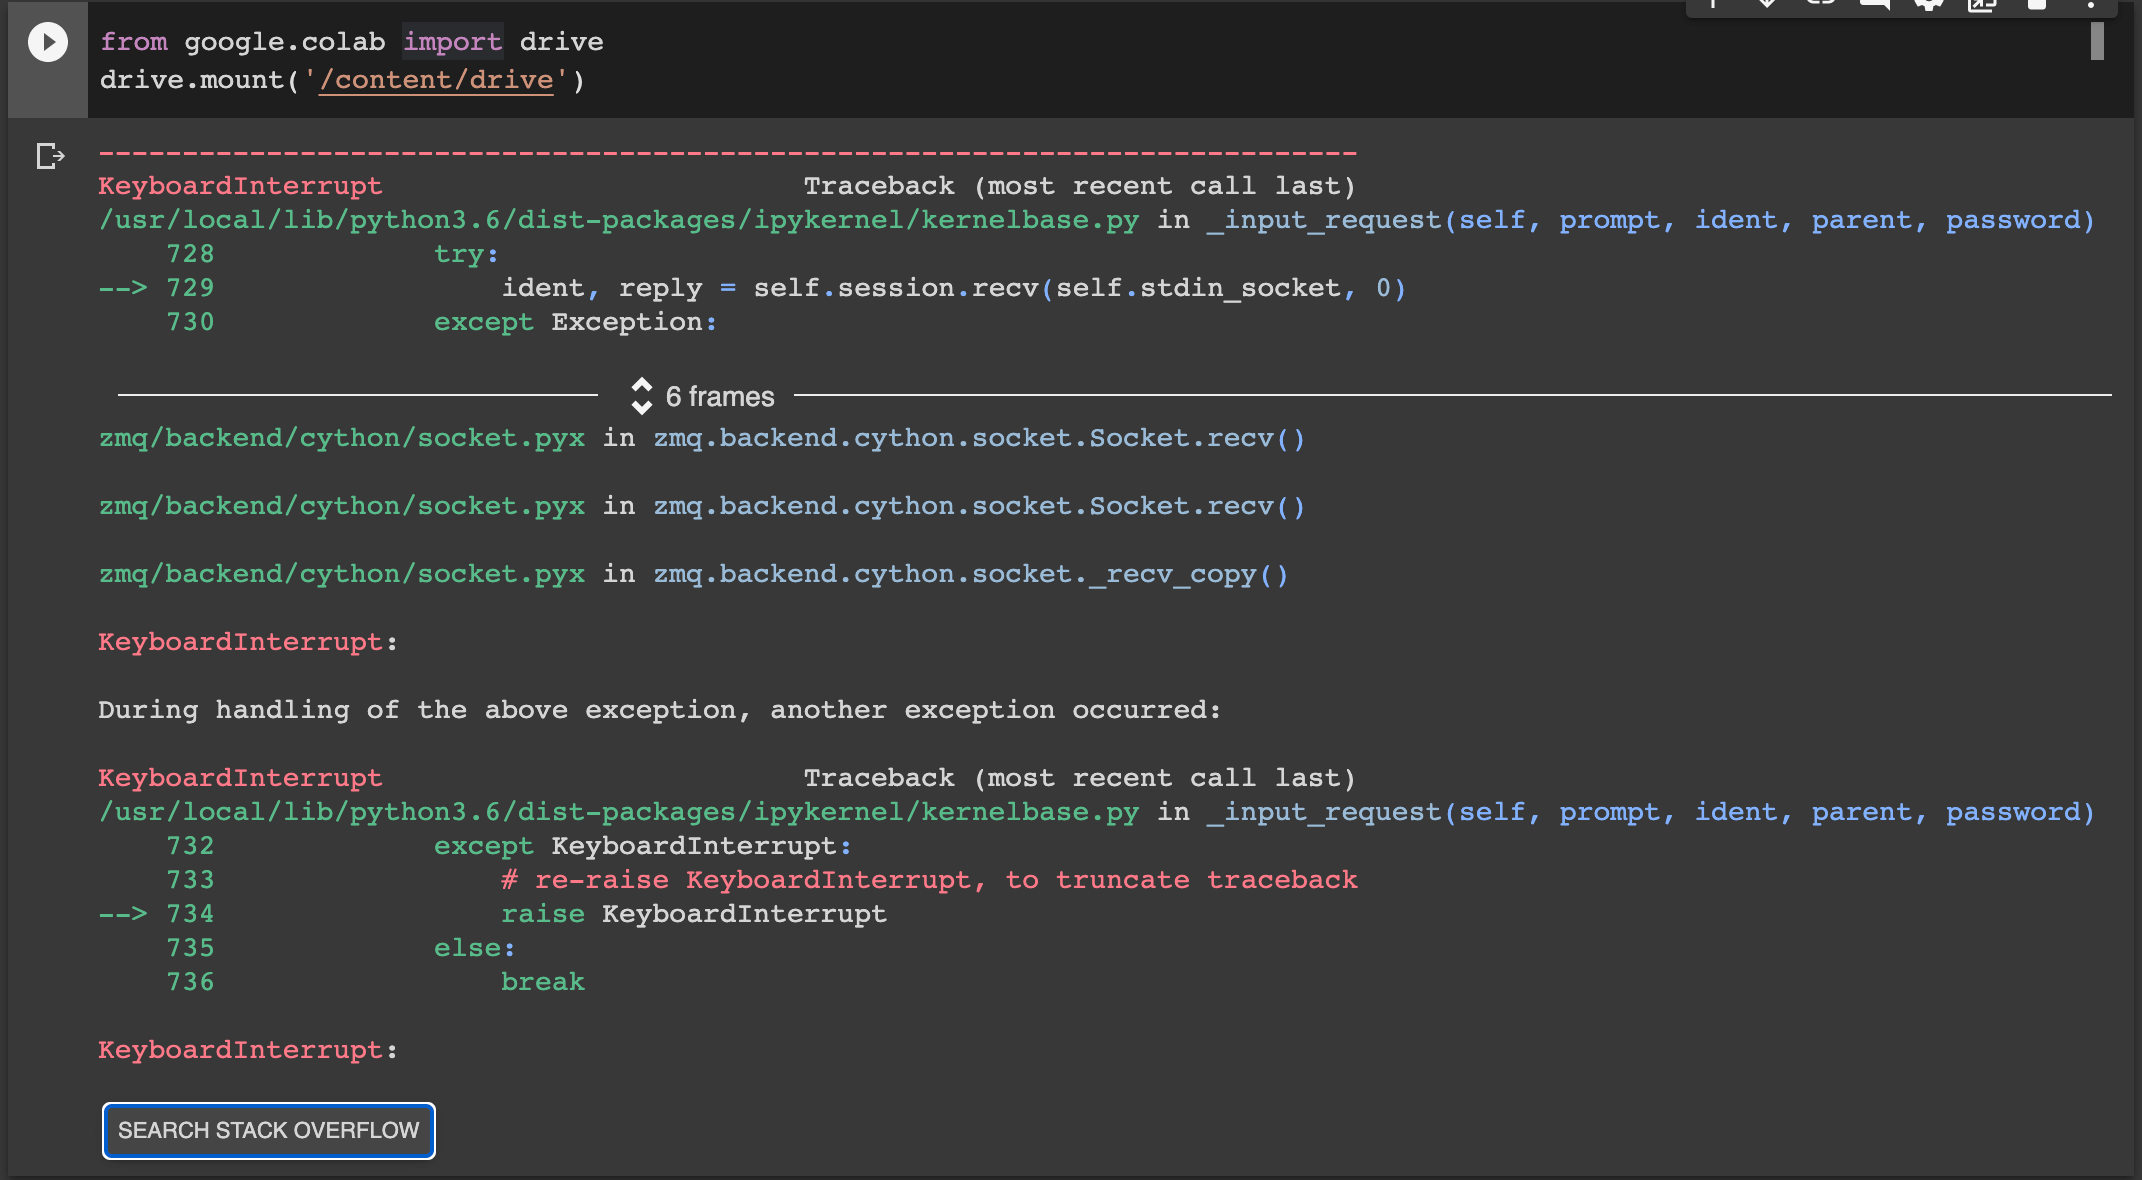
Task: Select the first KeyboardInterrupt error label
Action: 239,185
